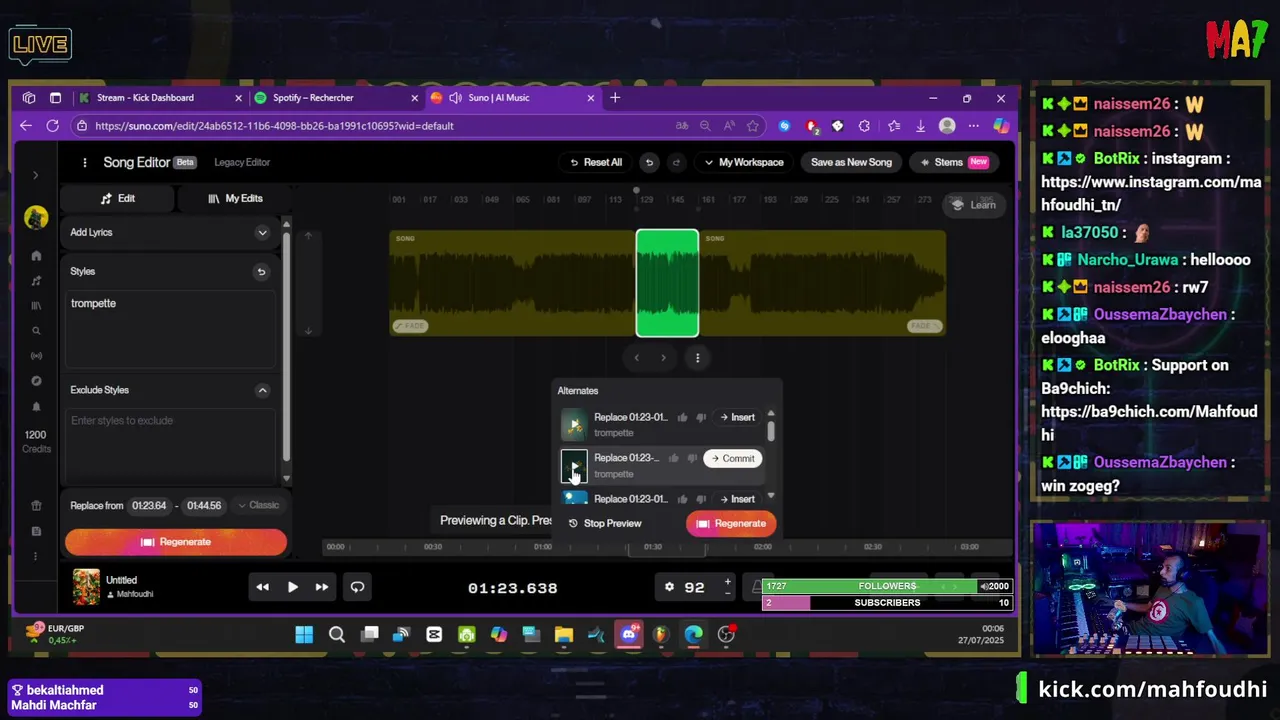The width and height of the screenshot is (1280, 720).
Task: Increase tempo with the plus stepper
Action: (x=727, y=581)
